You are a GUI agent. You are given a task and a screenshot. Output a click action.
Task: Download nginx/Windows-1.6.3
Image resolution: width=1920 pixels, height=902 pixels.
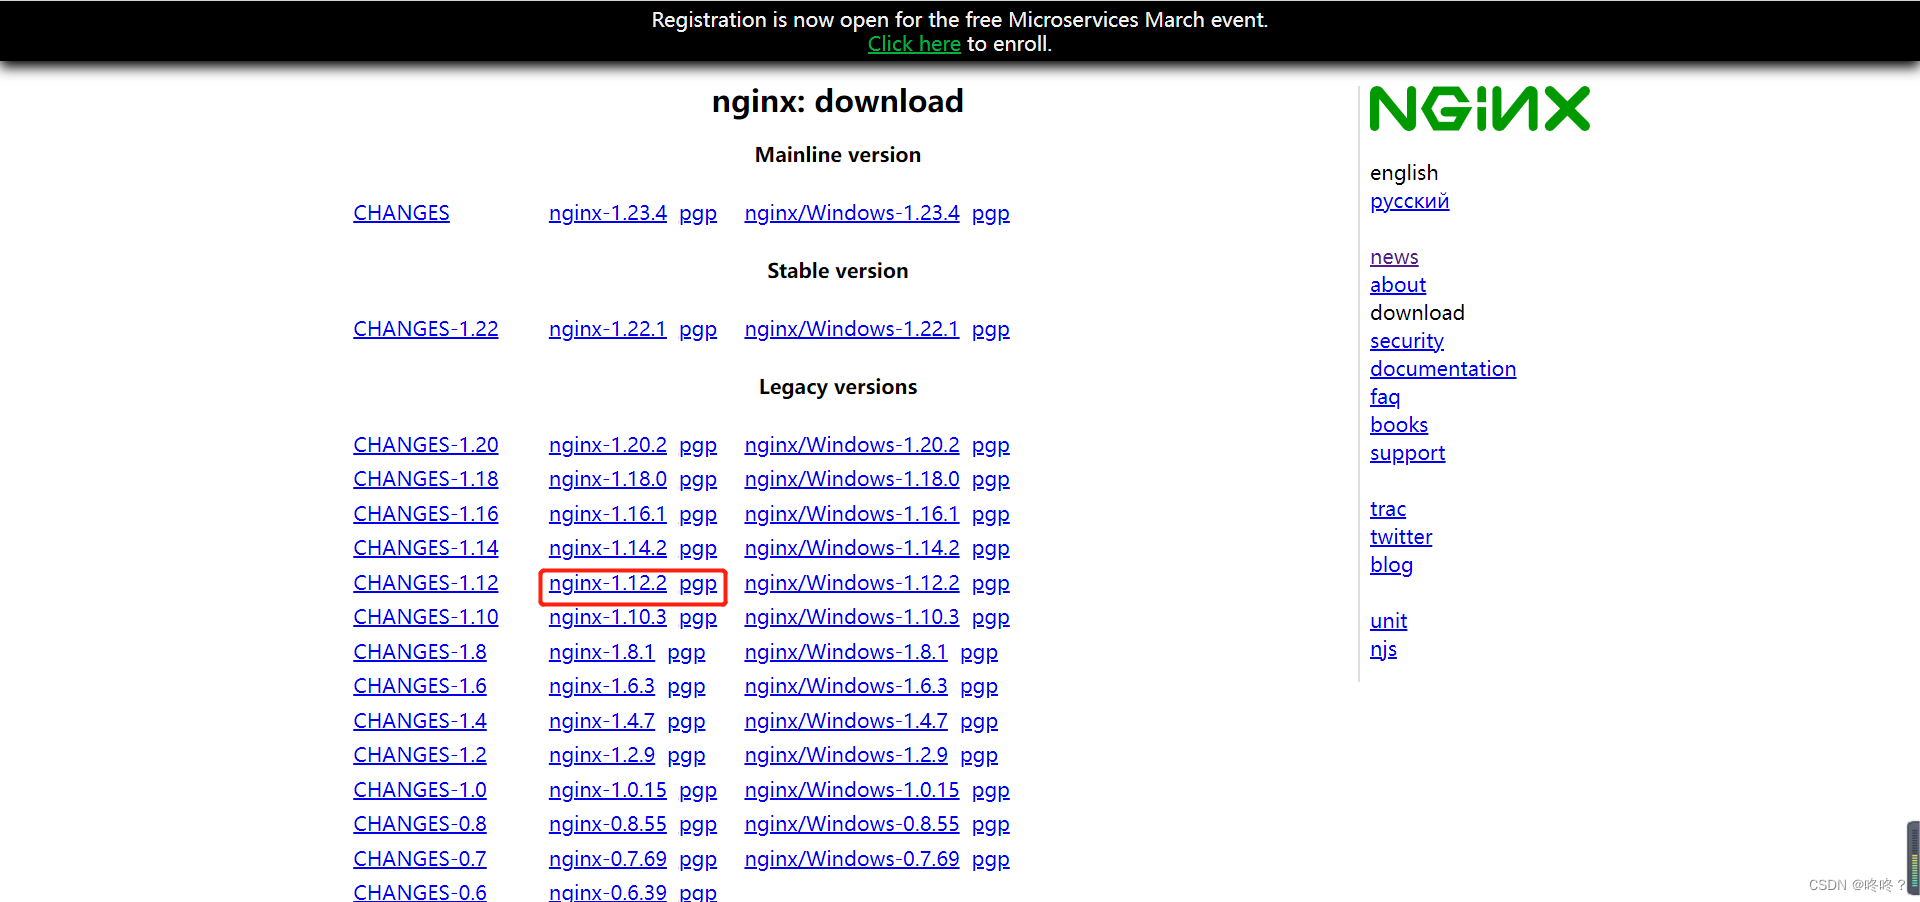(845, 686)
